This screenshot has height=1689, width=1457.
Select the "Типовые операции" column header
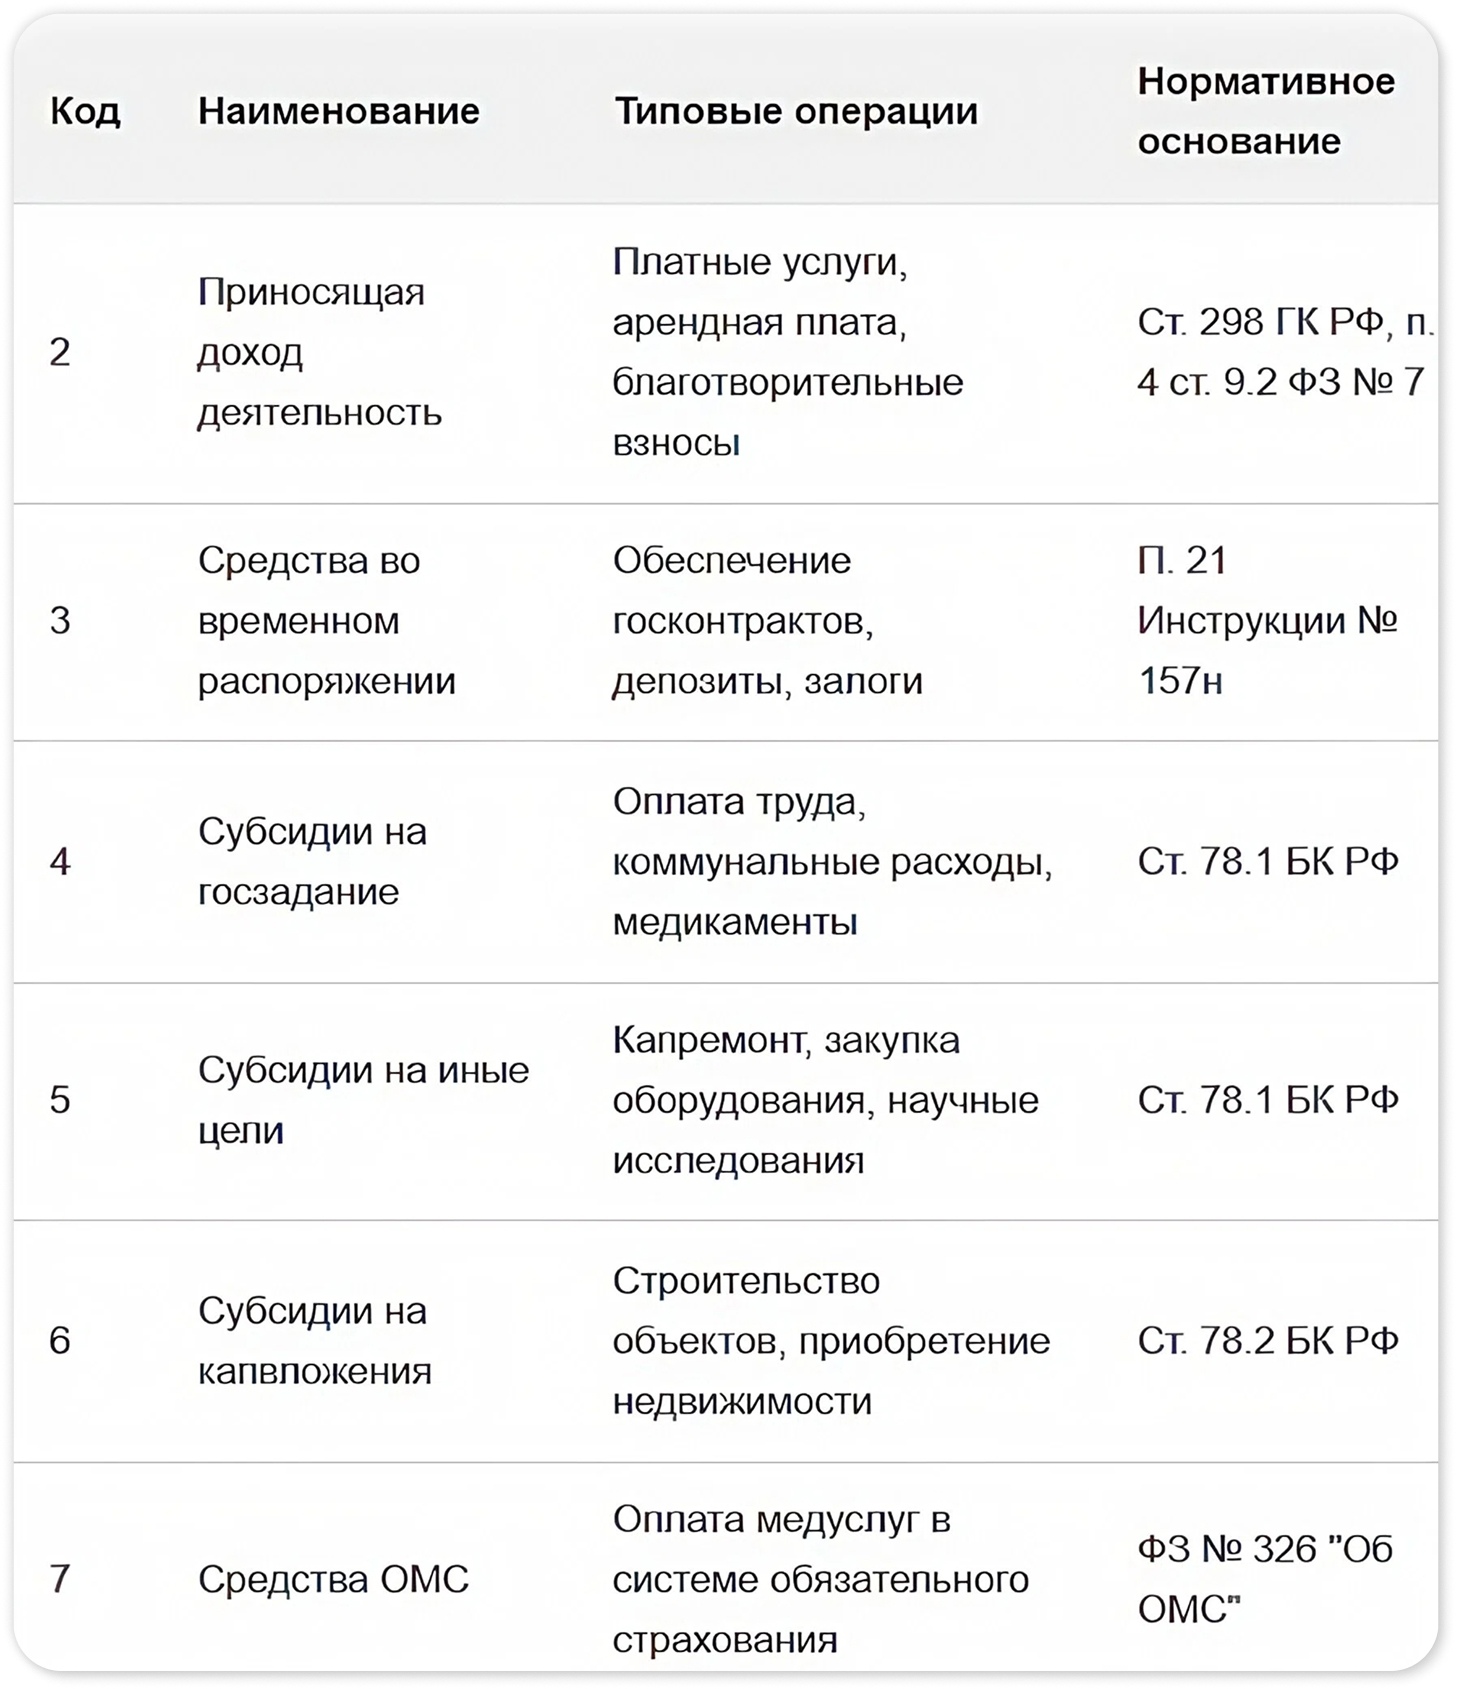tap(795, 111)
